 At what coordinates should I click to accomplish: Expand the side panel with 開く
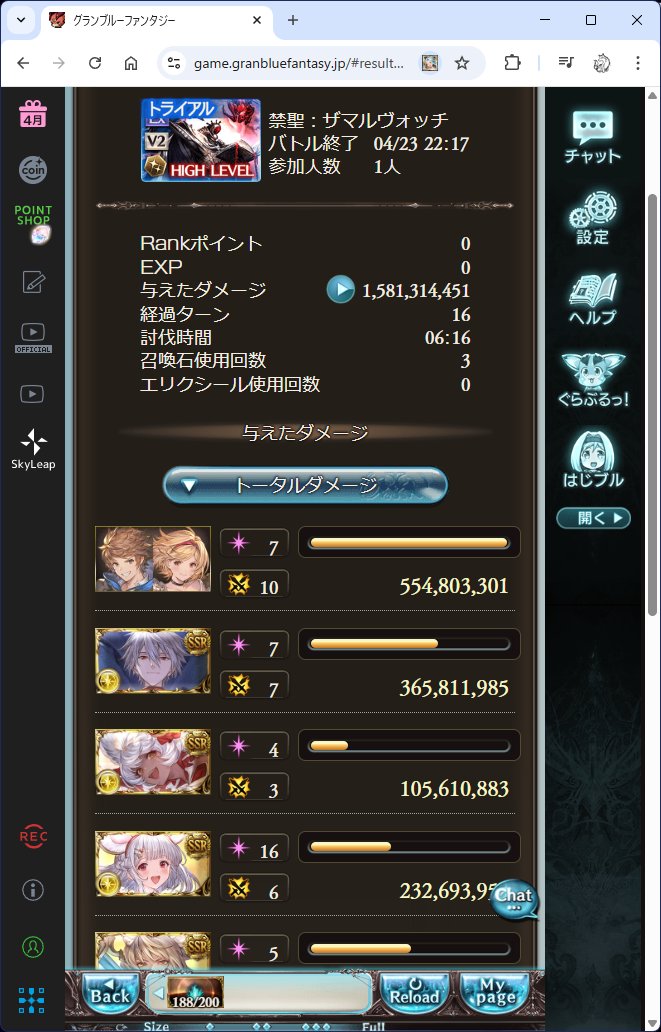(593, 518)
